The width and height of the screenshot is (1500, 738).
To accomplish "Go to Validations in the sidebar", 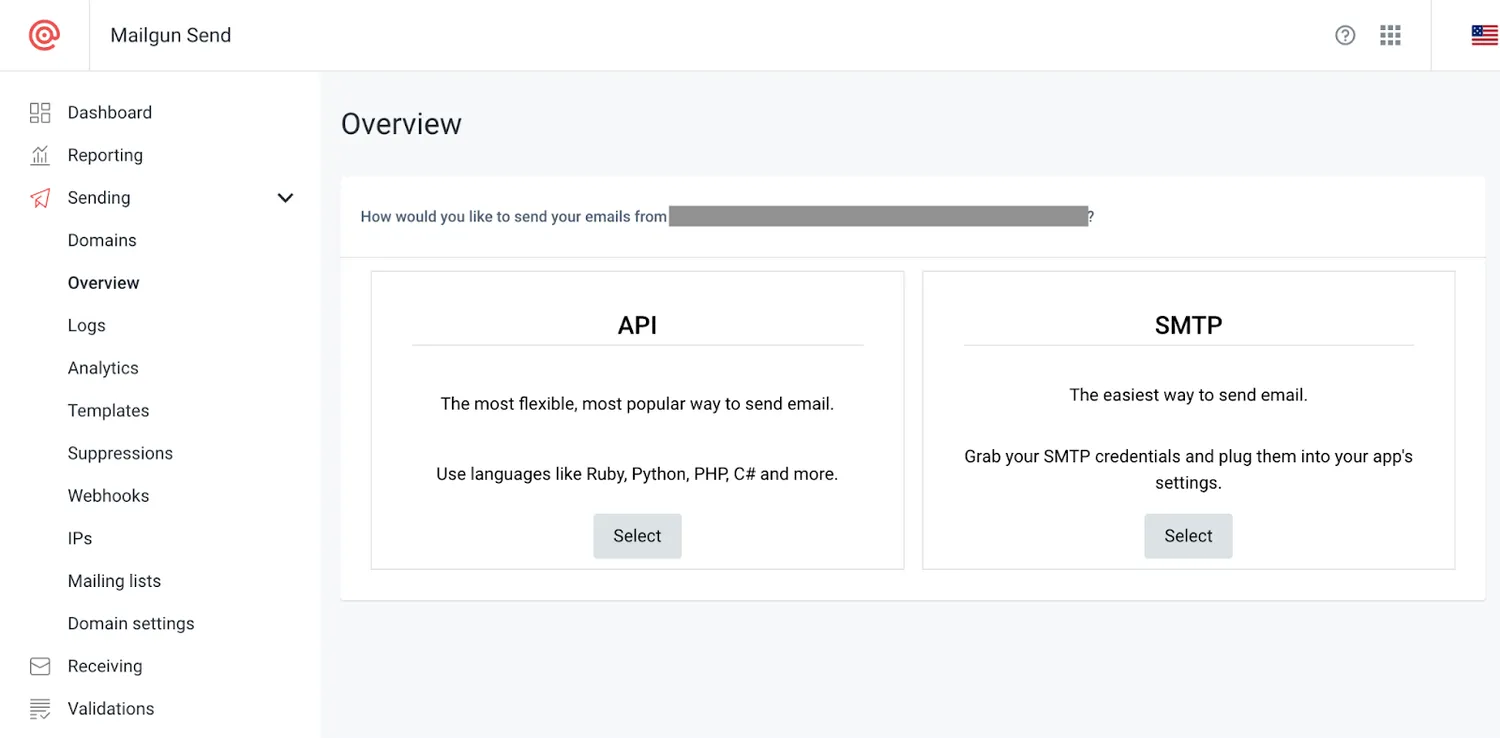I will tap(111, 709).
